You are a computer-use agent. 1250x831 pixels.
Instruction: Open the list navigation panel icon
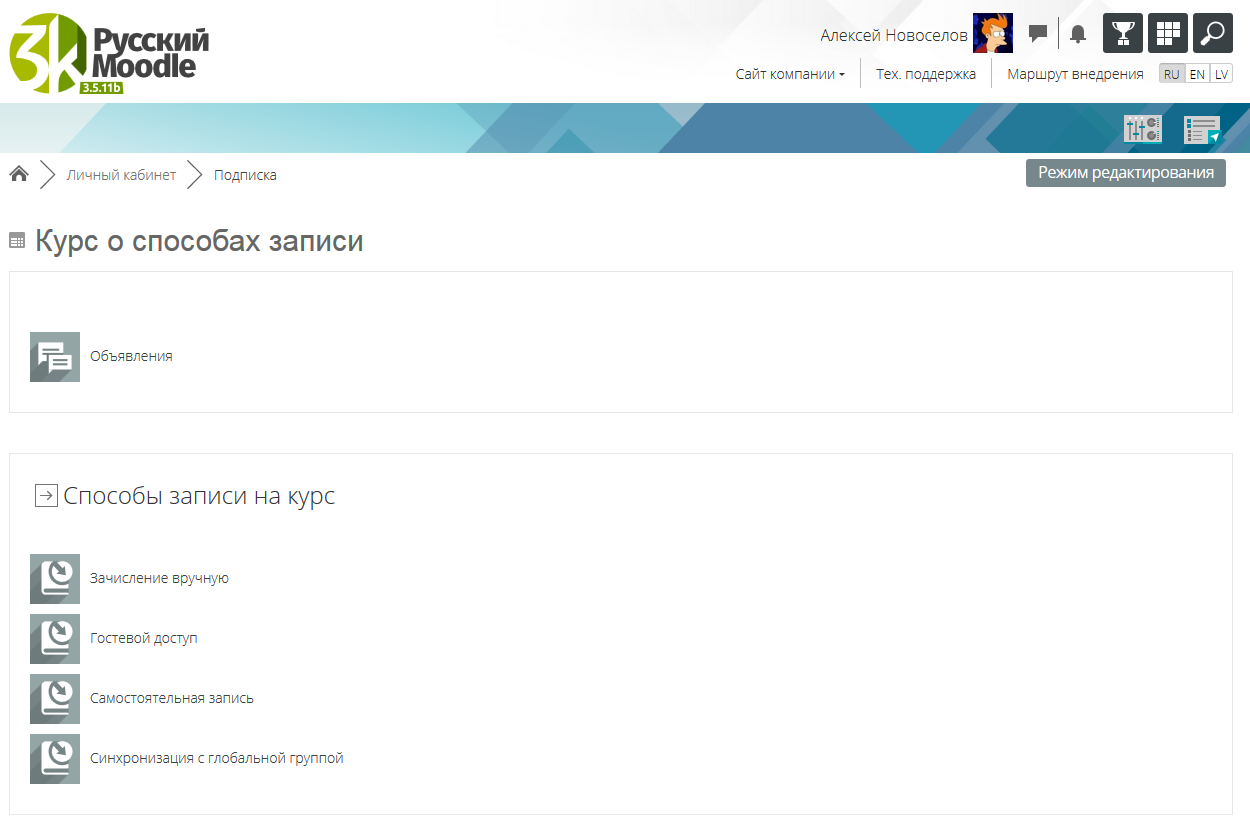(1202, 129)
